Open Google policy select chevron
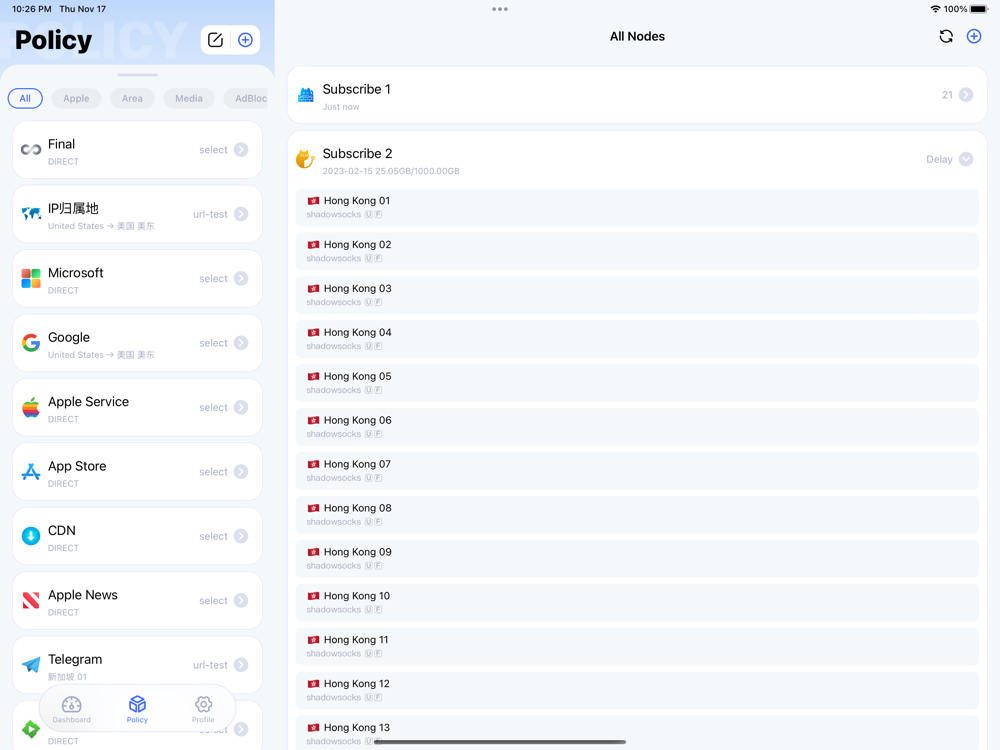This screenshot has width=1000, height=750. pyautogui.click(x=241, y=342)
